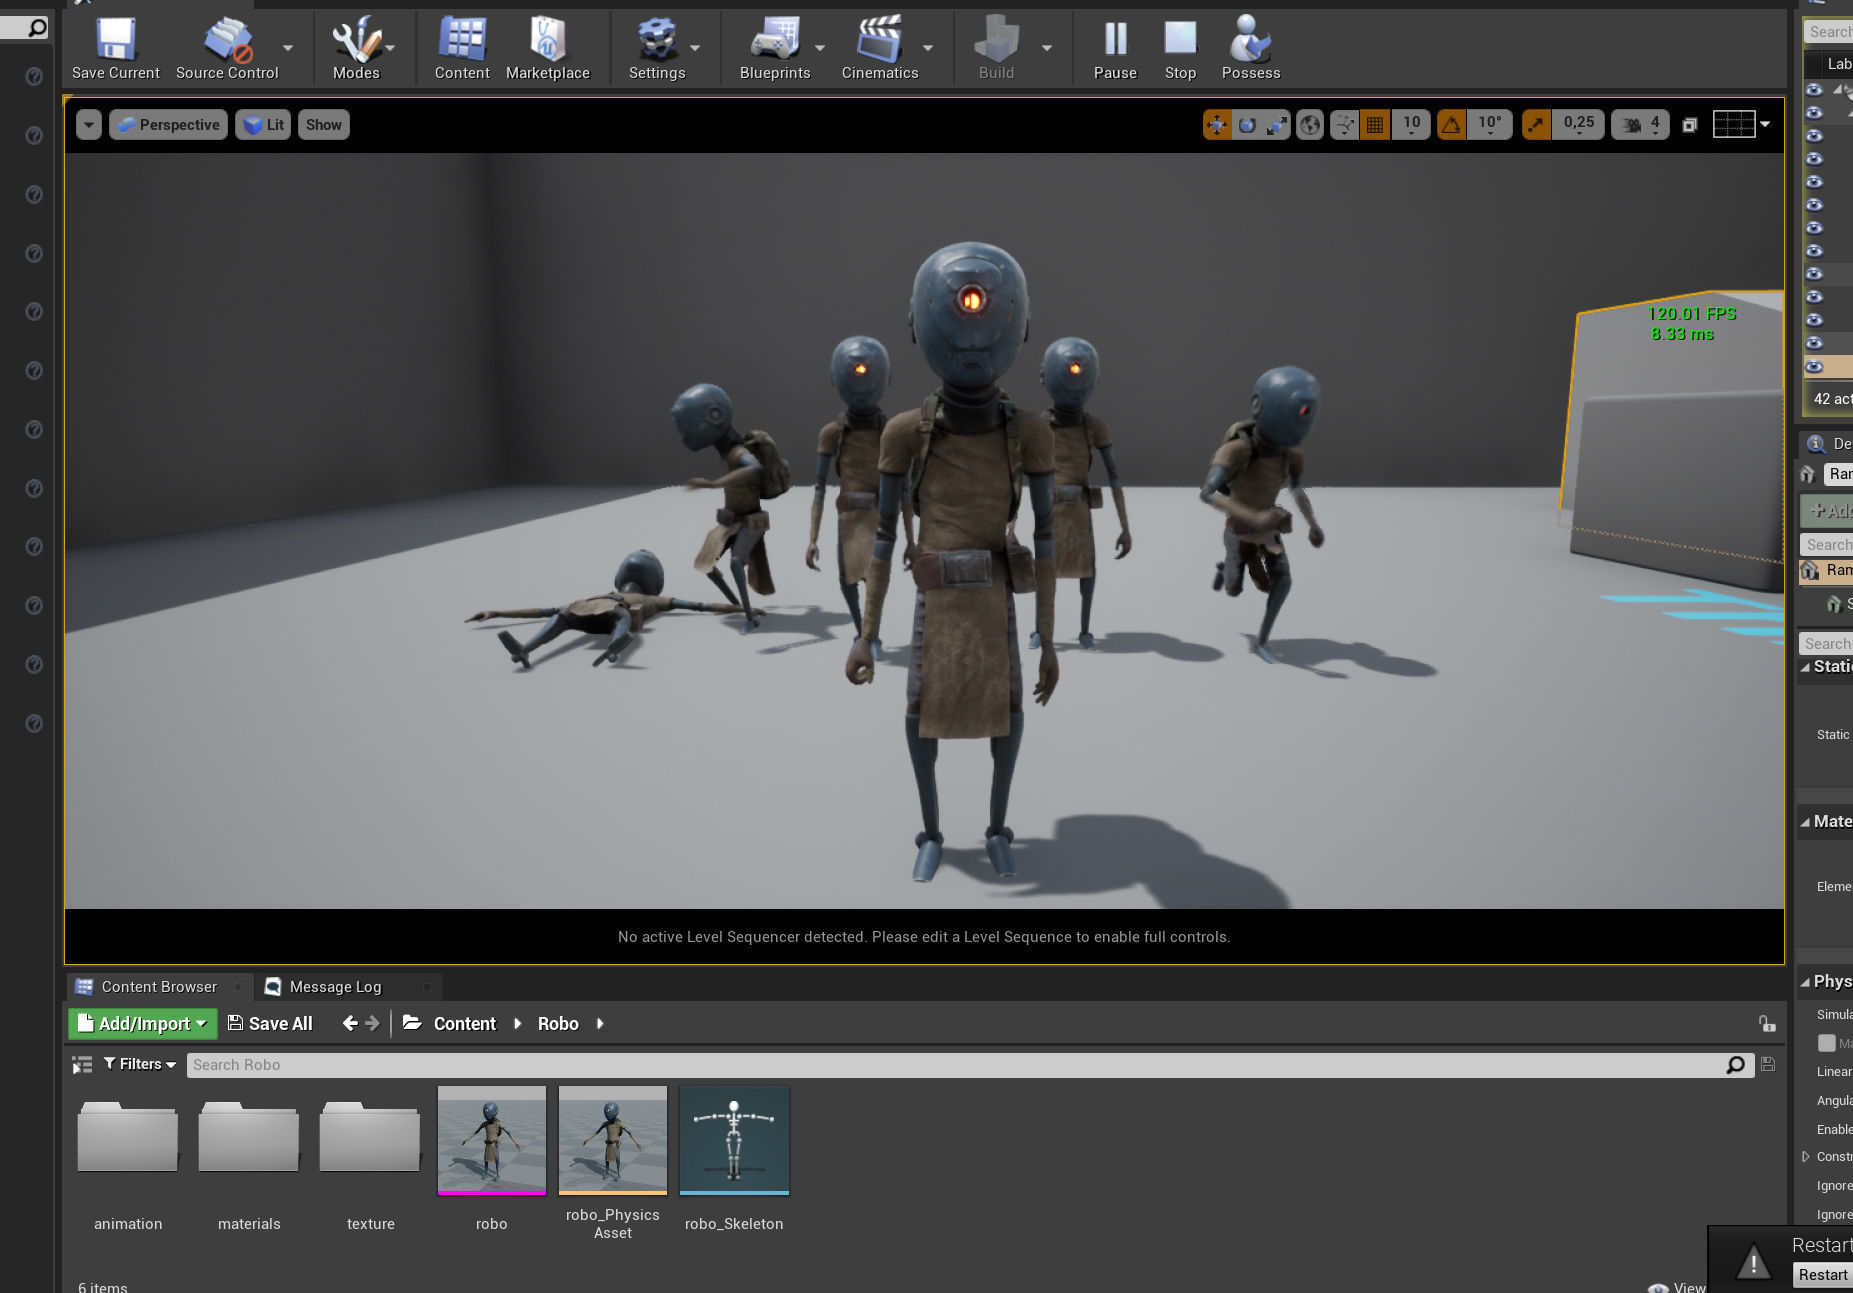Toggle scale snapping icon
This screenshot has height=1293, width=1853.
coord(1536,125)
